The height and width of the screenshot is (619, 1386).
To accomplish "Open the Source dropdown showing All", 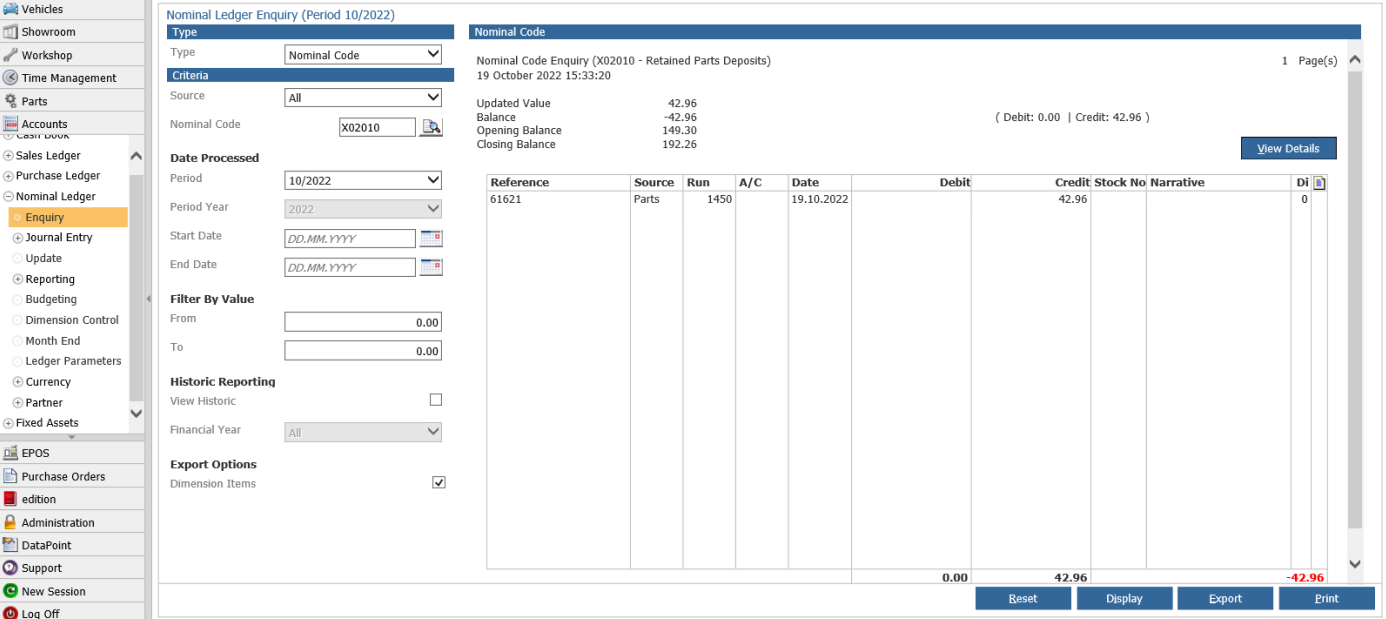I will (363, 98).
